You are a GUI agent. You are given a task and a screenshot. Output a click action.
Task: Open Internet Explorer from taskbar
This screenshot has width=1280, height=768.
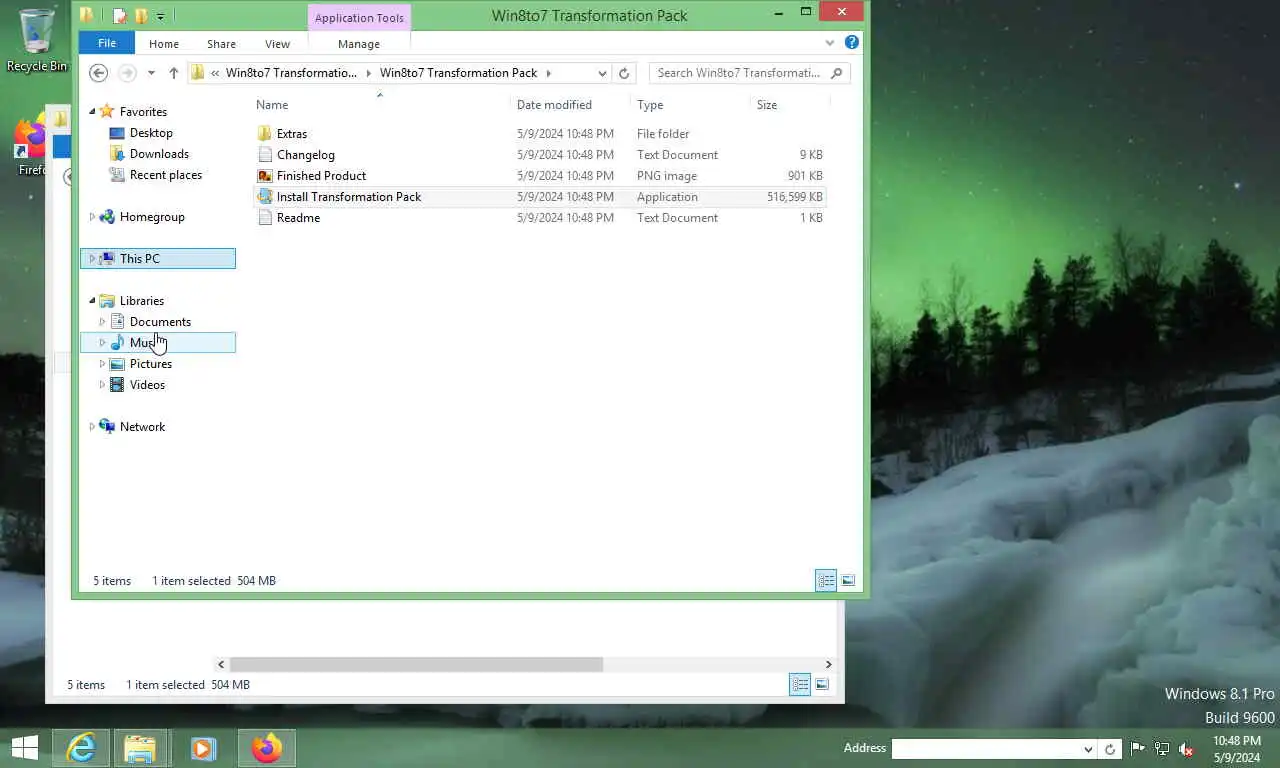pos(81,748)
